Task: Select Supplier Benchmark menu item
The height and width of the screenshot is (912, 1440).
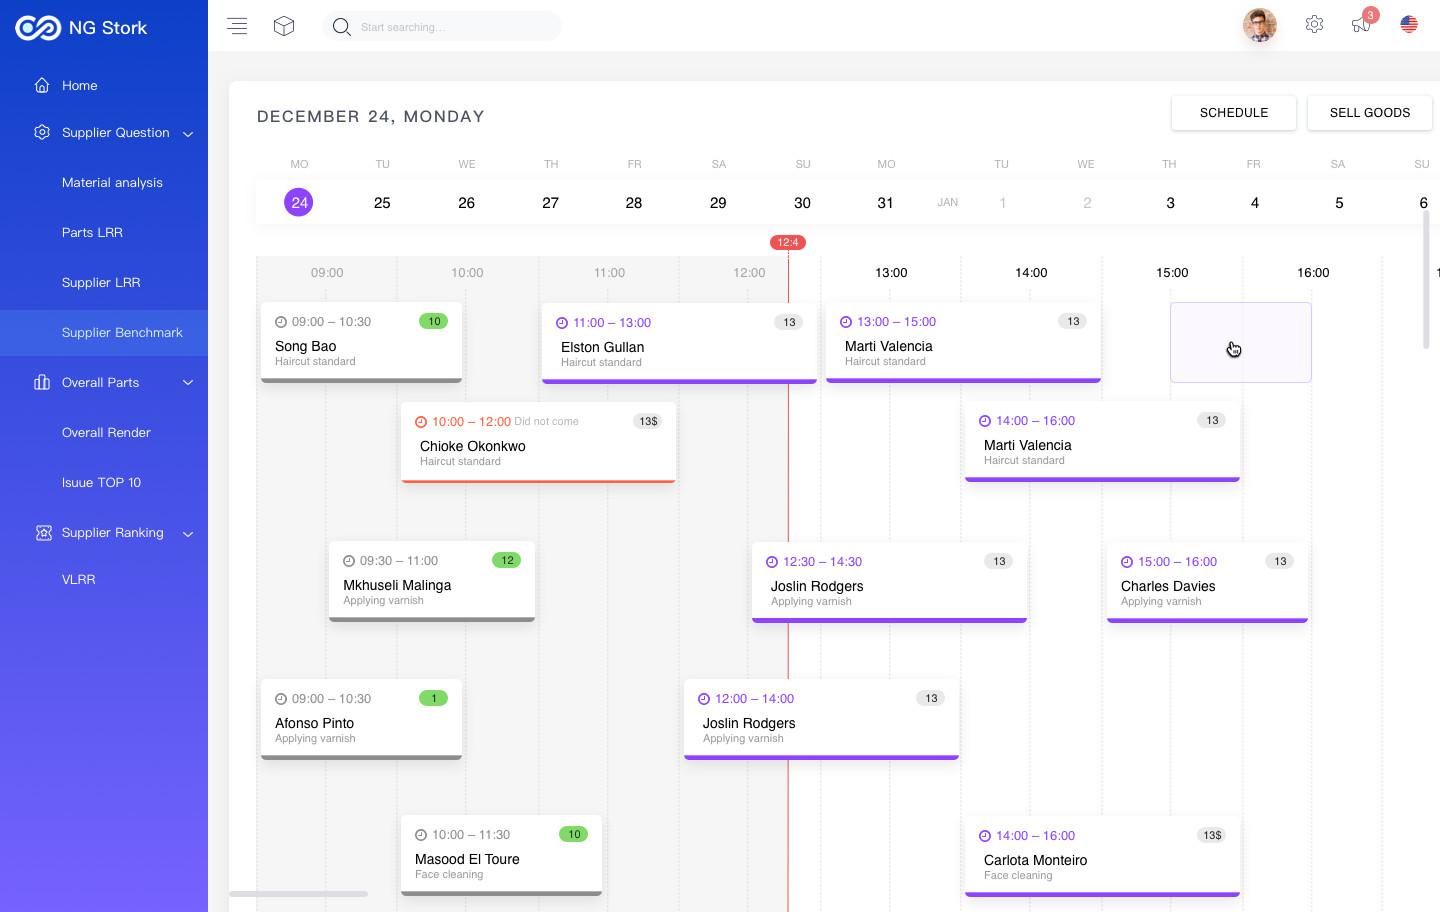Action: click(x=122, y=333)
